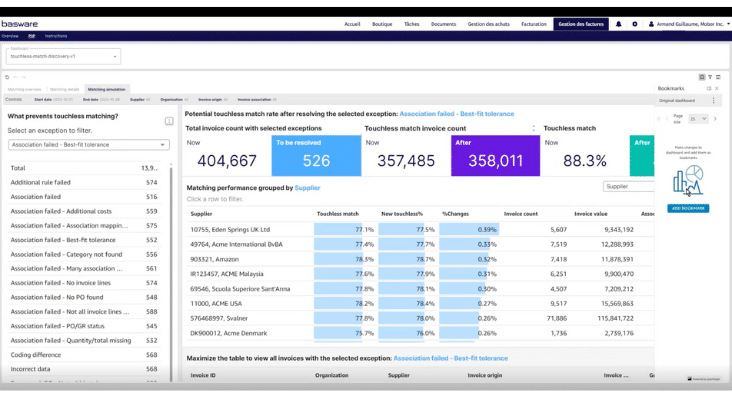Screen dimensions: 732x410
Task: Open the notifications bell icon
Action: (618, 23)
